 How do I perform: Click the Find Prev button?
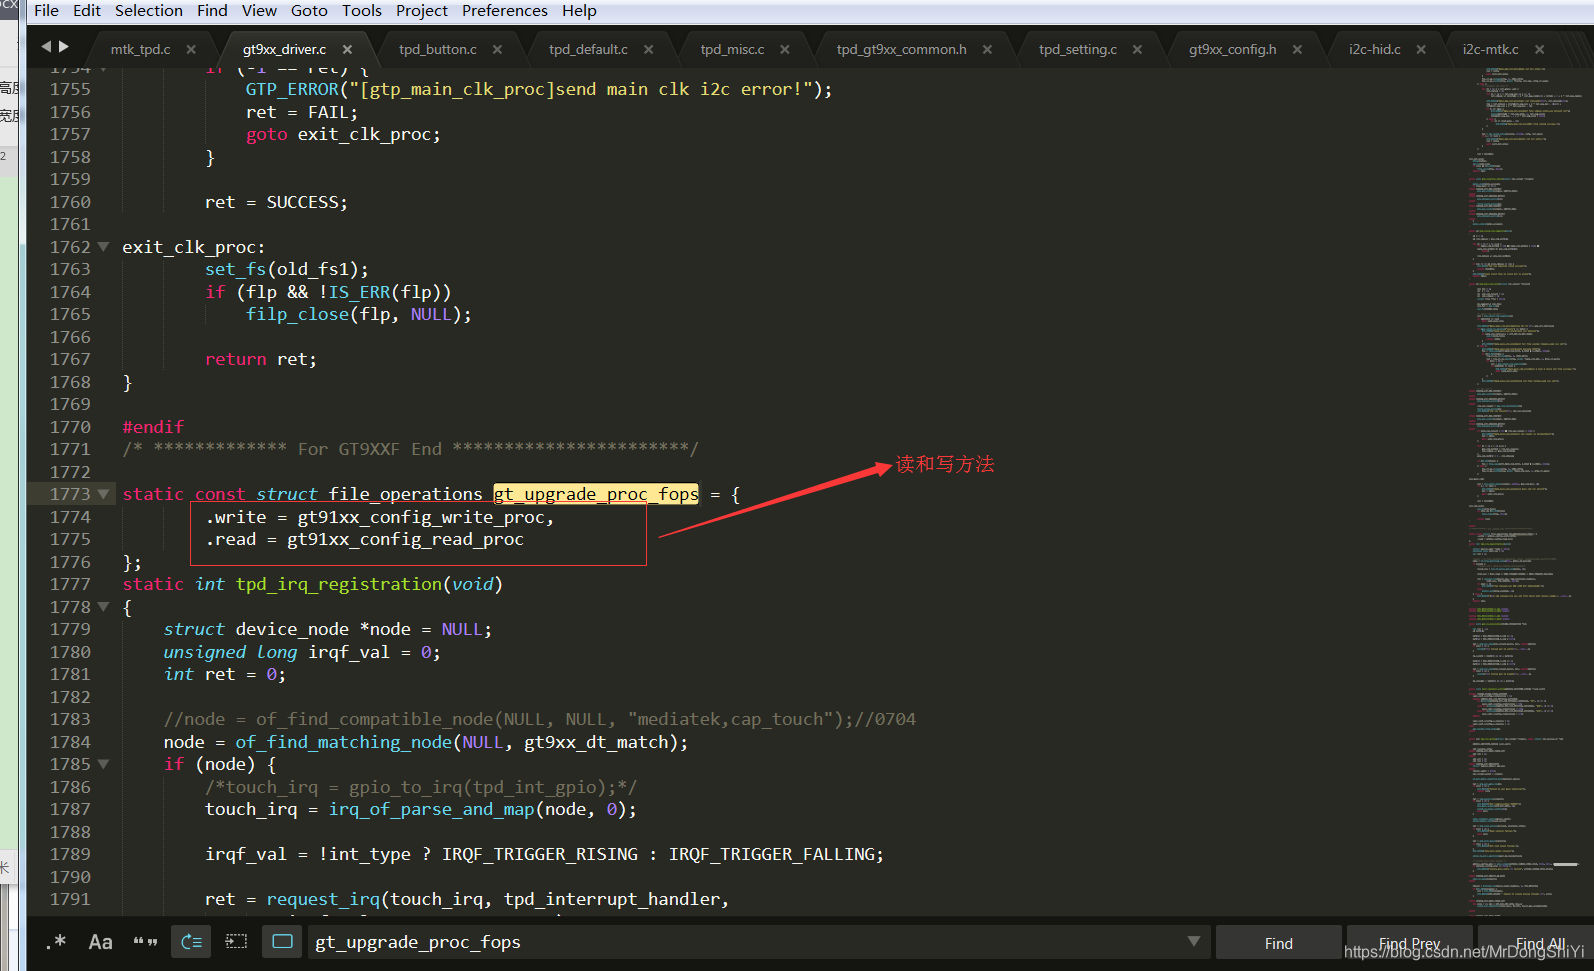click(x=1409, y=943)
